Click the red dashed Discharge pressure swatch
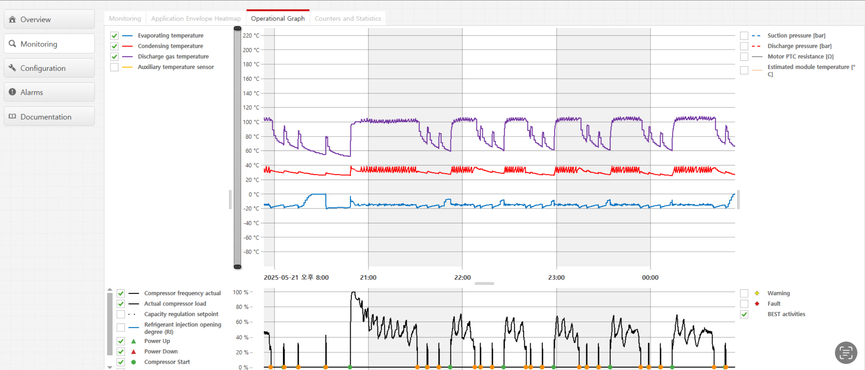 click(757, 46)
